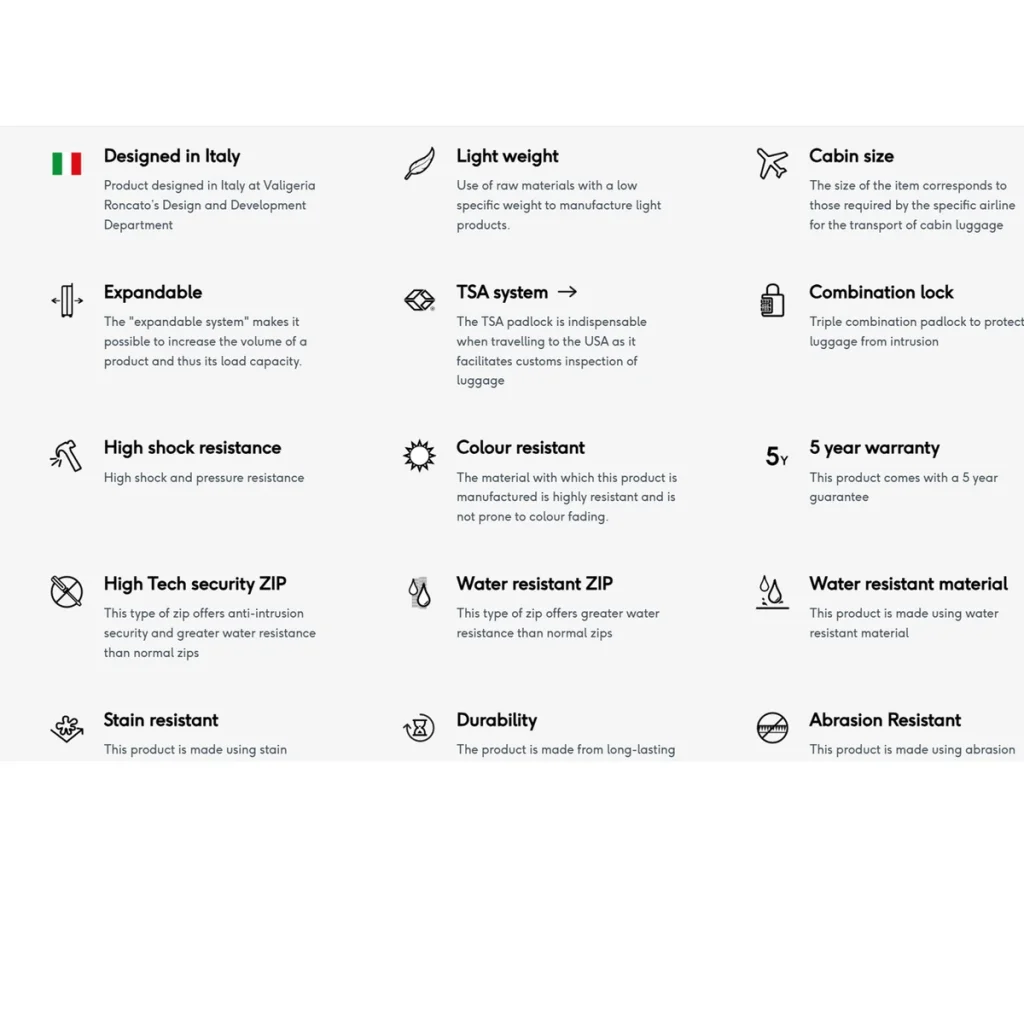The image size is (1024, 1024).
Task: Click the Stain resistant splash icon
Action: coord(67,728)
